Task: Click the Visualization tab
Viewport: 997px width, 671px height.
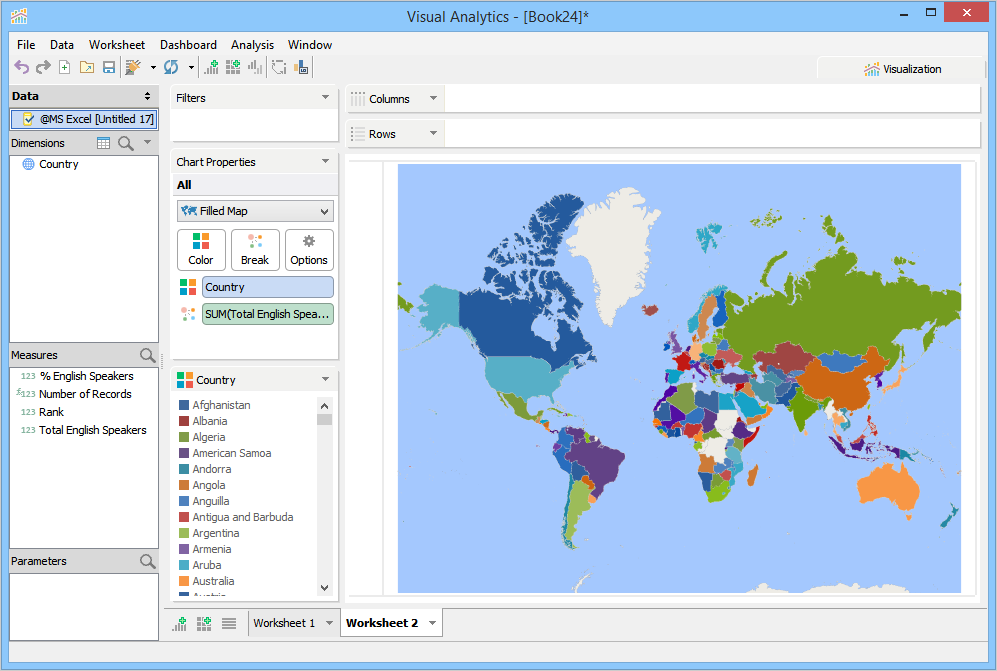Action: 902,69
